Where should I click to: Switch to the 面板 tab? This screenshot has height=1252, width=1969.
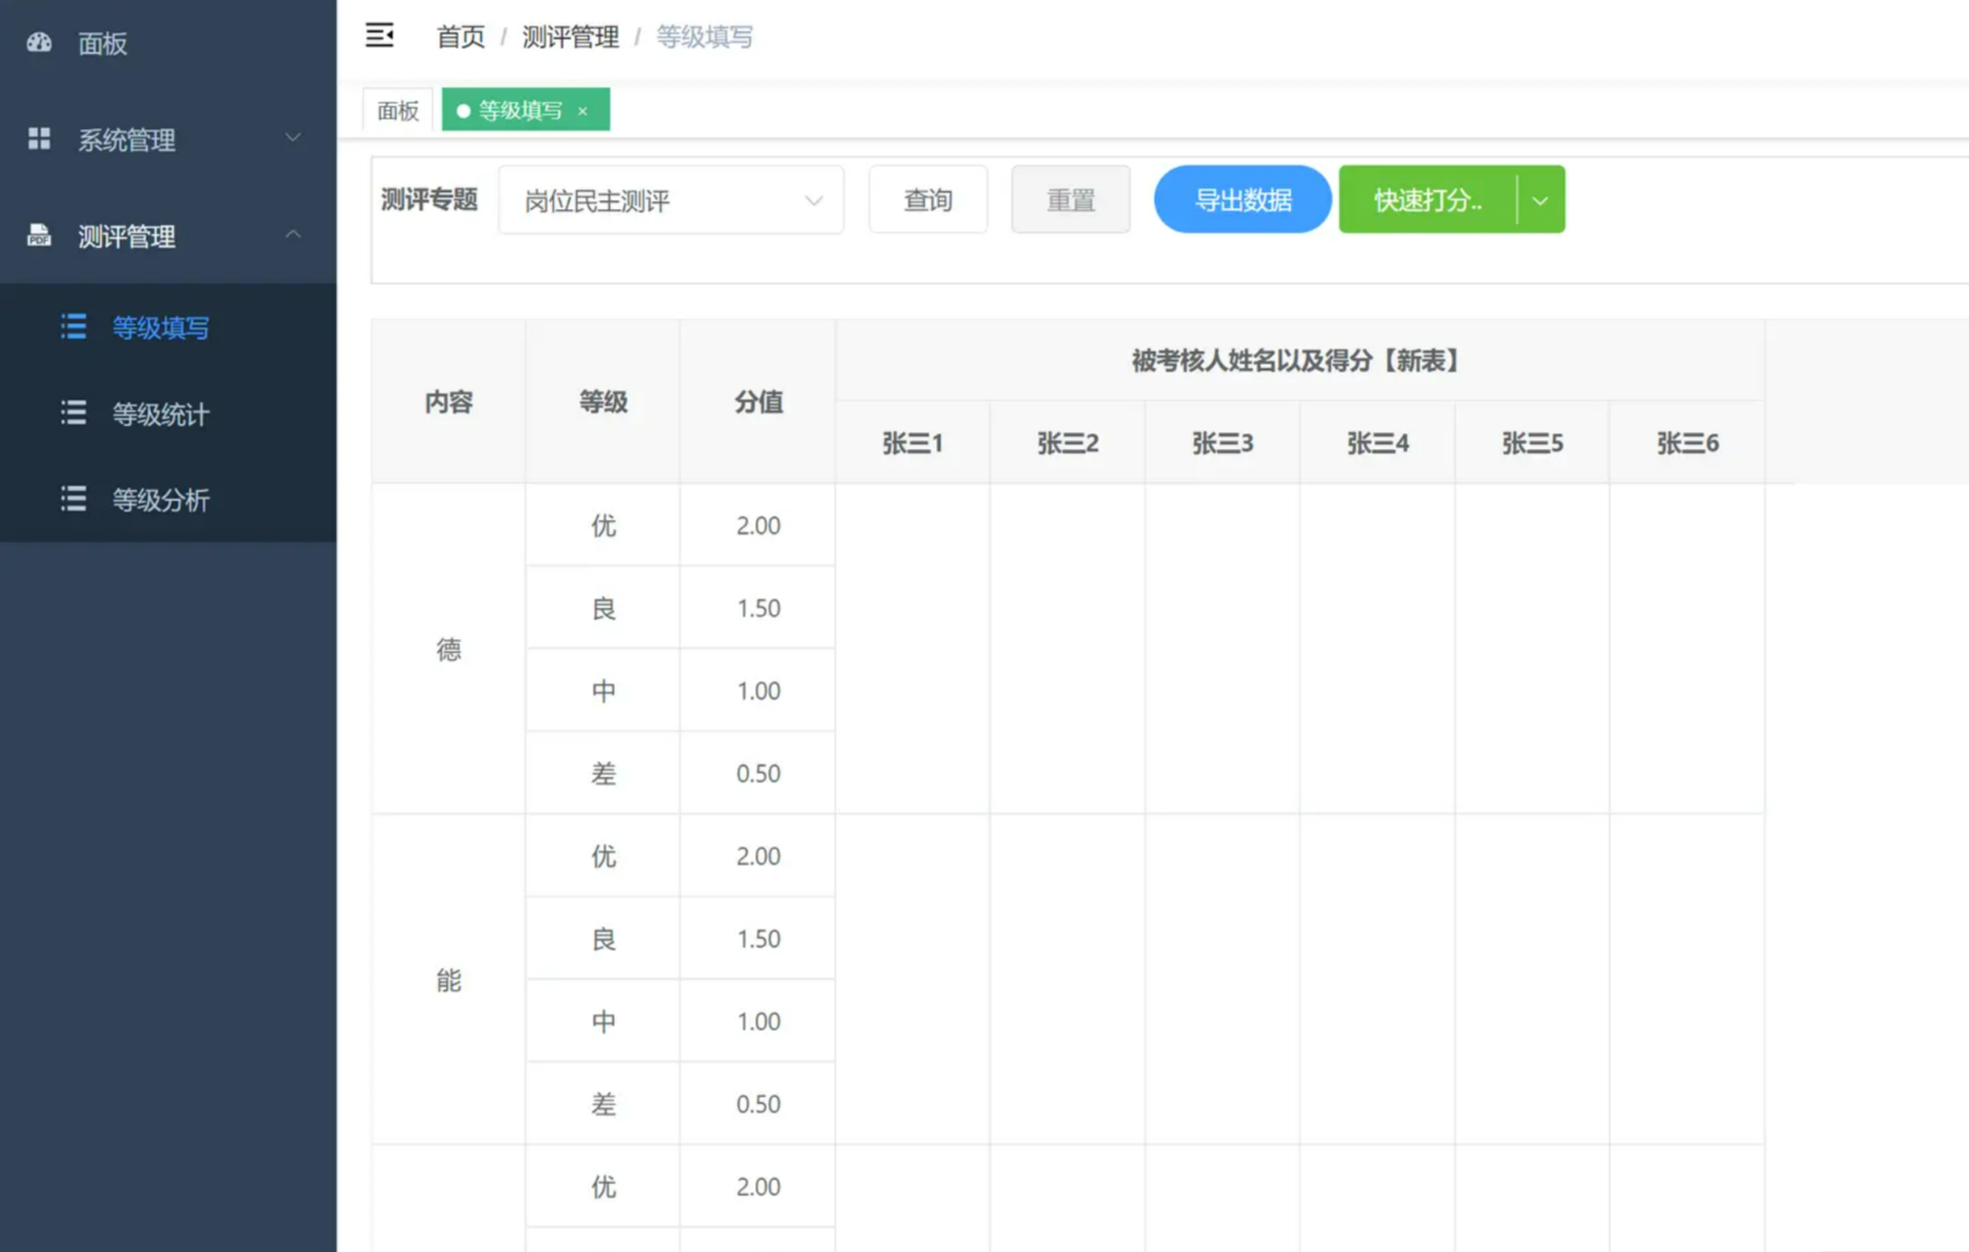[x=396, y=110]
